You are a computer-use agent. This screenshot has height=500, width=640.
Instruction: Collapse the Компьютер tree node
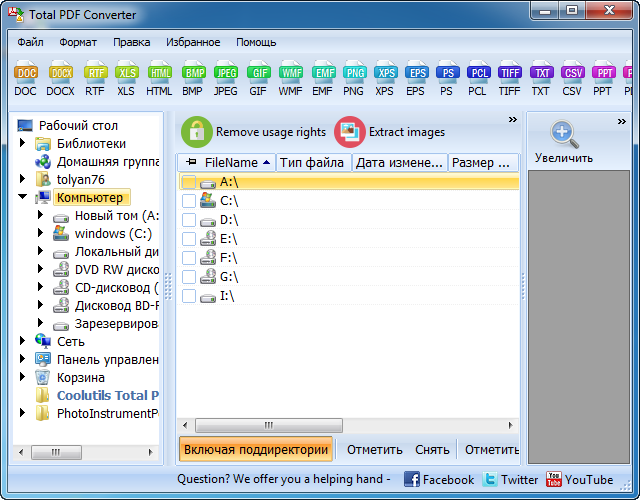23,197
